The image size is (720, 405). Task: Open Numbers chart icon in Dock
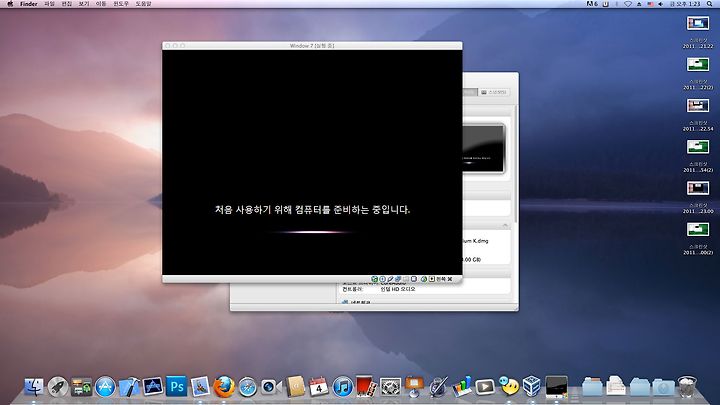click(461, 387)
